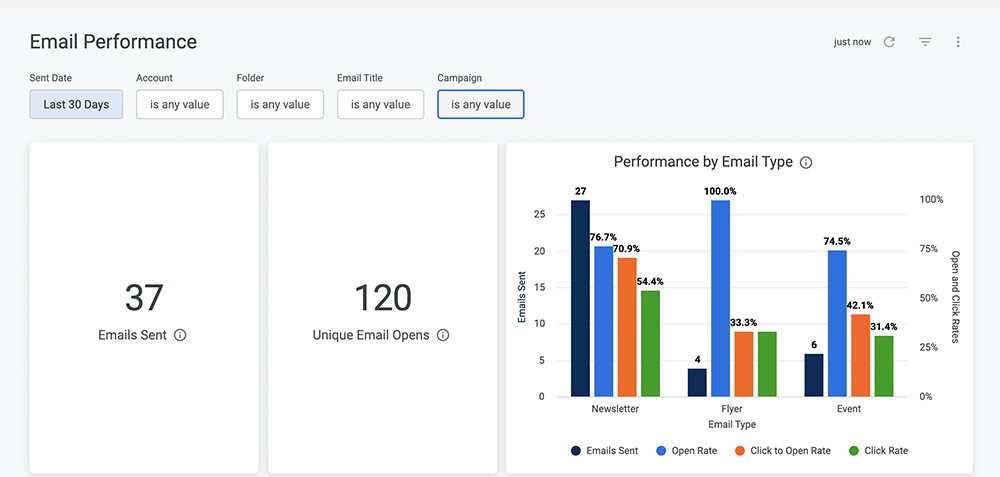
Task: Hide Click to Open Rate legend series
Action: coord(782,451)
